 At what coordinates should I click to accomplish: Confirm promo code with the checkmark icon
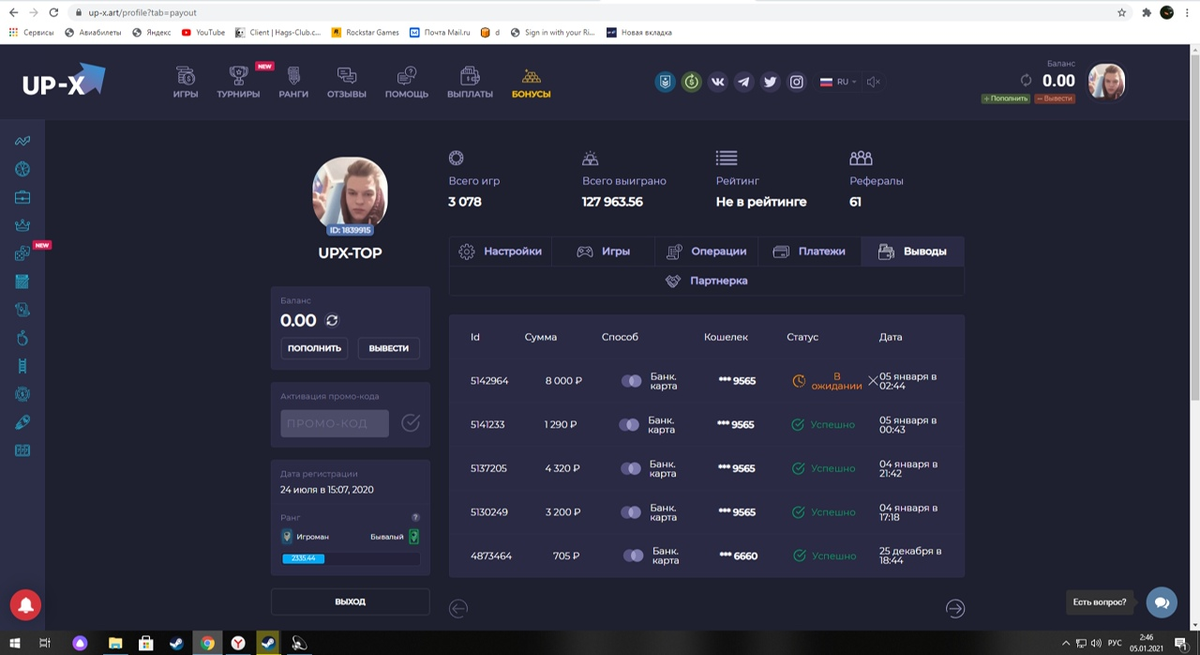[410, 423]
